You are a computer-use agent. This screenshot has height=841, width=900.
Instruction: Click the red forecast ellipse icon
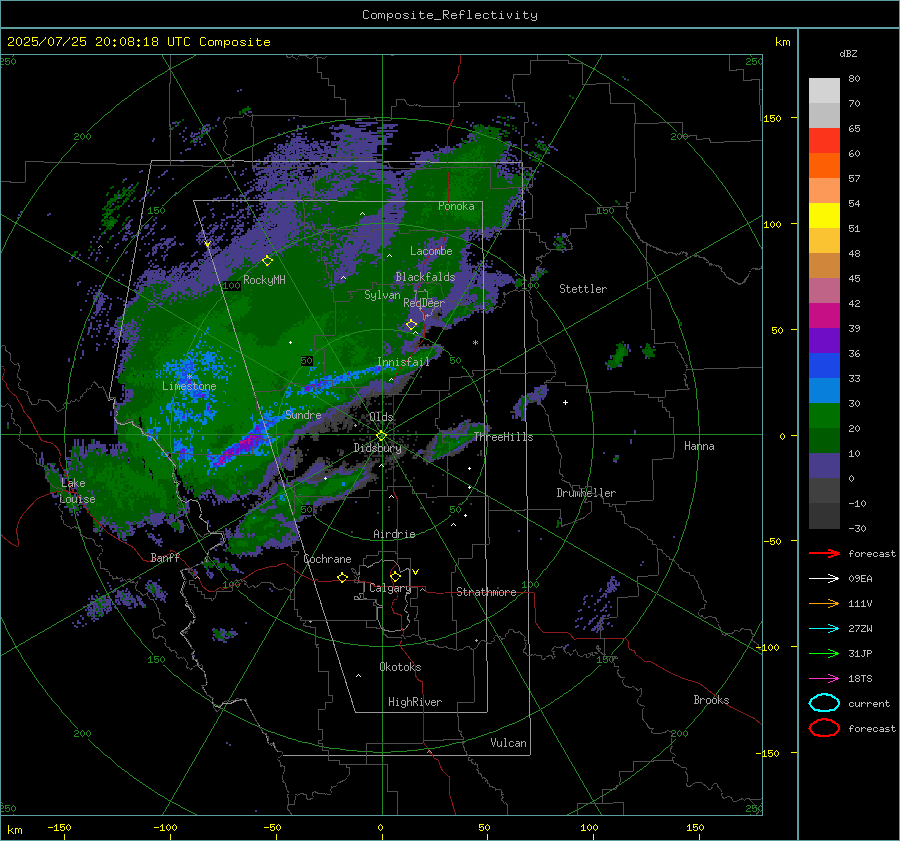pos(824,728)
